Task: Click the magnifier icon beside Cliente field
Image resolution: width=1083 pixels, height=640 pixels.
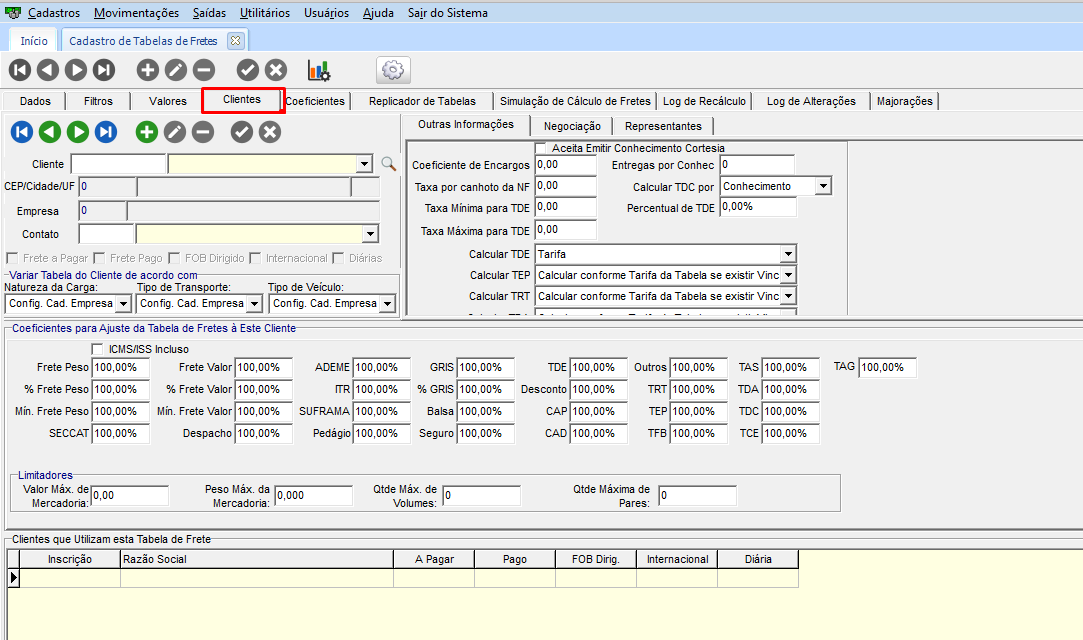Action: (389, 164)
